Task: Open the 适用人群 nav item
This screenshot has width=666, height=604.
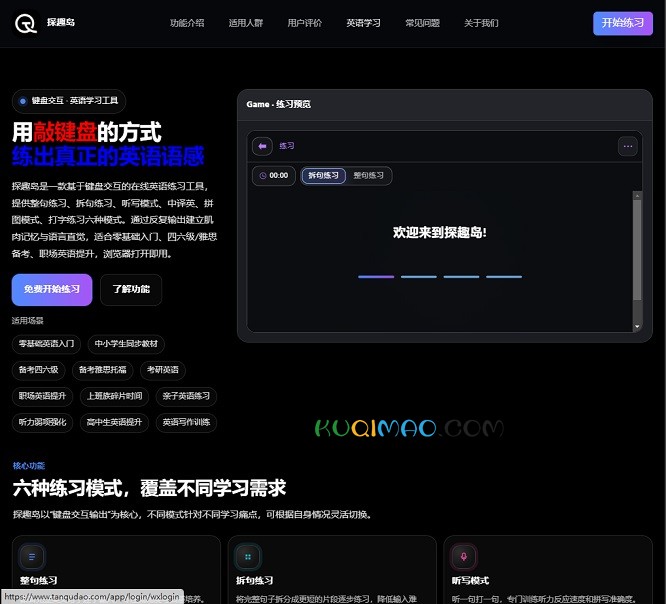Action: point(246,23)
